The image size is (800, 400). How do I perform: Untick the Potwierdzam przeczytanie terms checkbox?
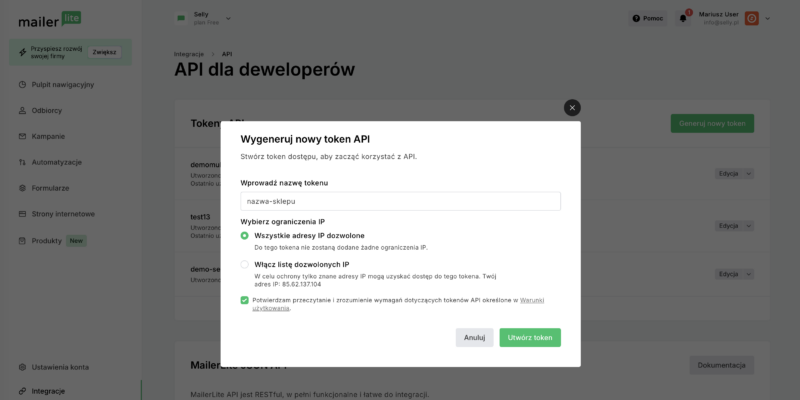244,300
